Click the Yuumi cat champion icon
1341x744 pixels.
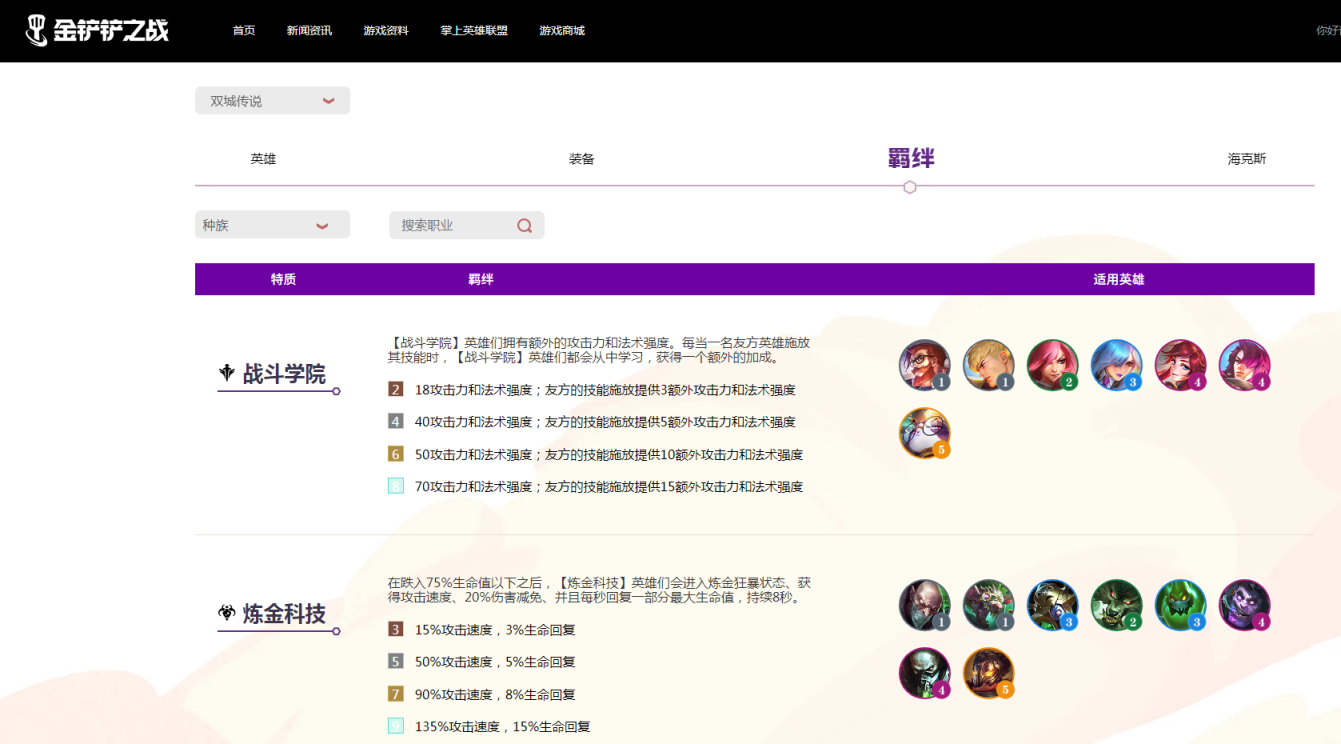pyautogui.click(x=924, y=433)
